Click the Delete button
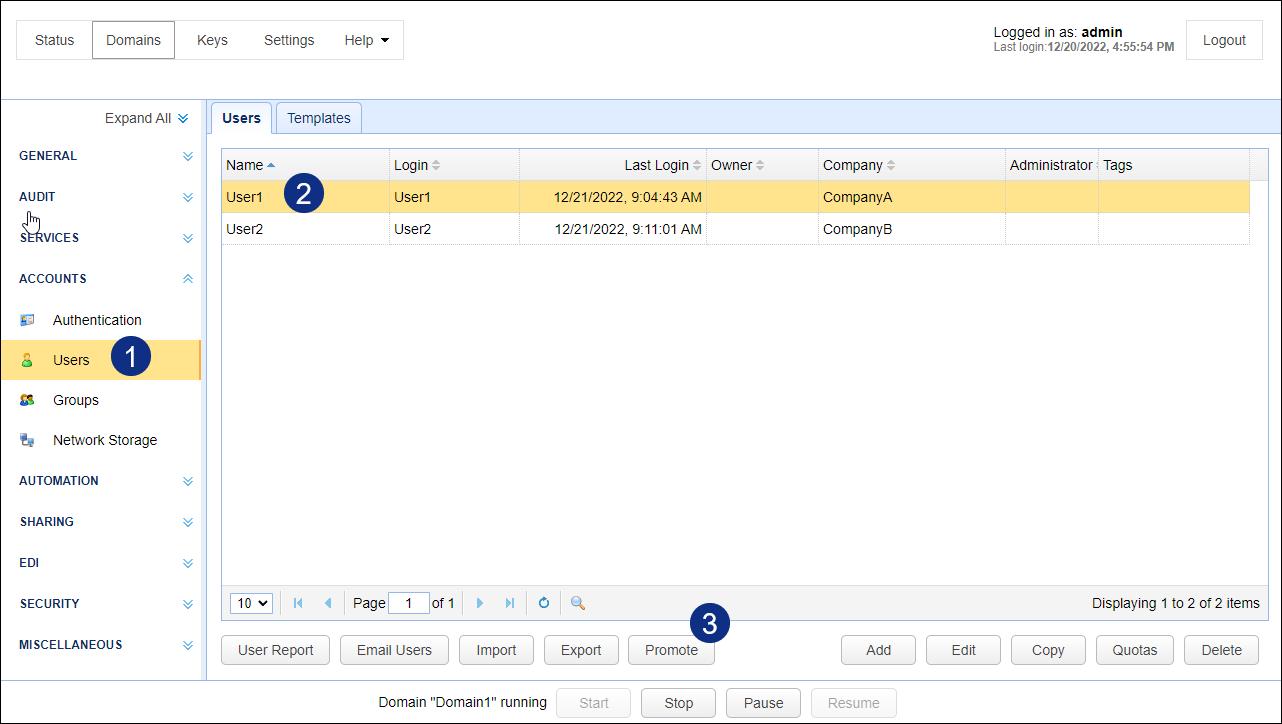This screenshot has width=1282, height=724. (x=1221, y=650)
